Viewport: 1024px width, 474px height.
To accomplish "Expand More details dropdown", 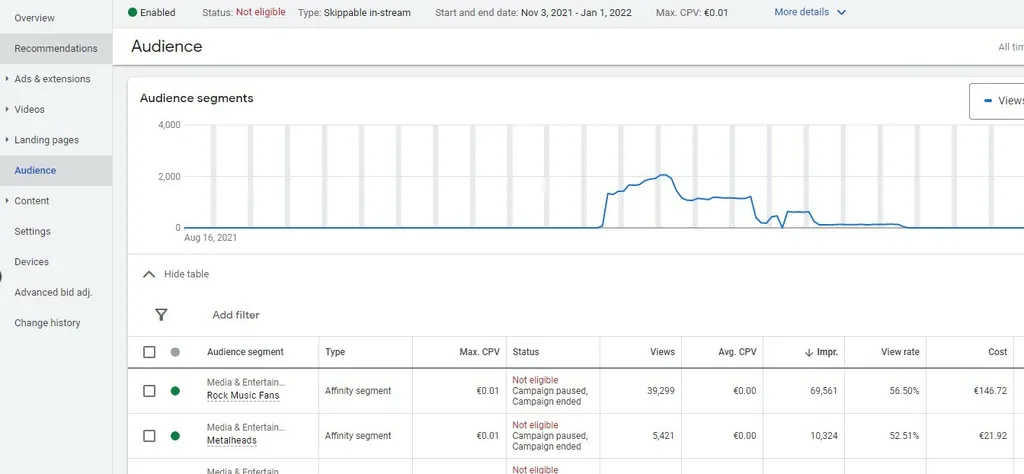I will (810, 13).
